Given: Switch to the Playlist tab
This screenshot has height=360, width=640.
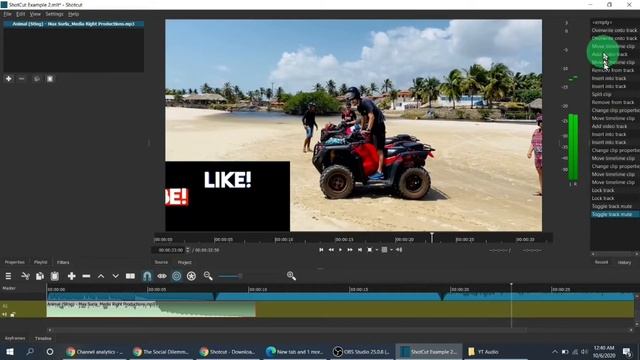Looking at the screenshot, I should tap(40, 262).
